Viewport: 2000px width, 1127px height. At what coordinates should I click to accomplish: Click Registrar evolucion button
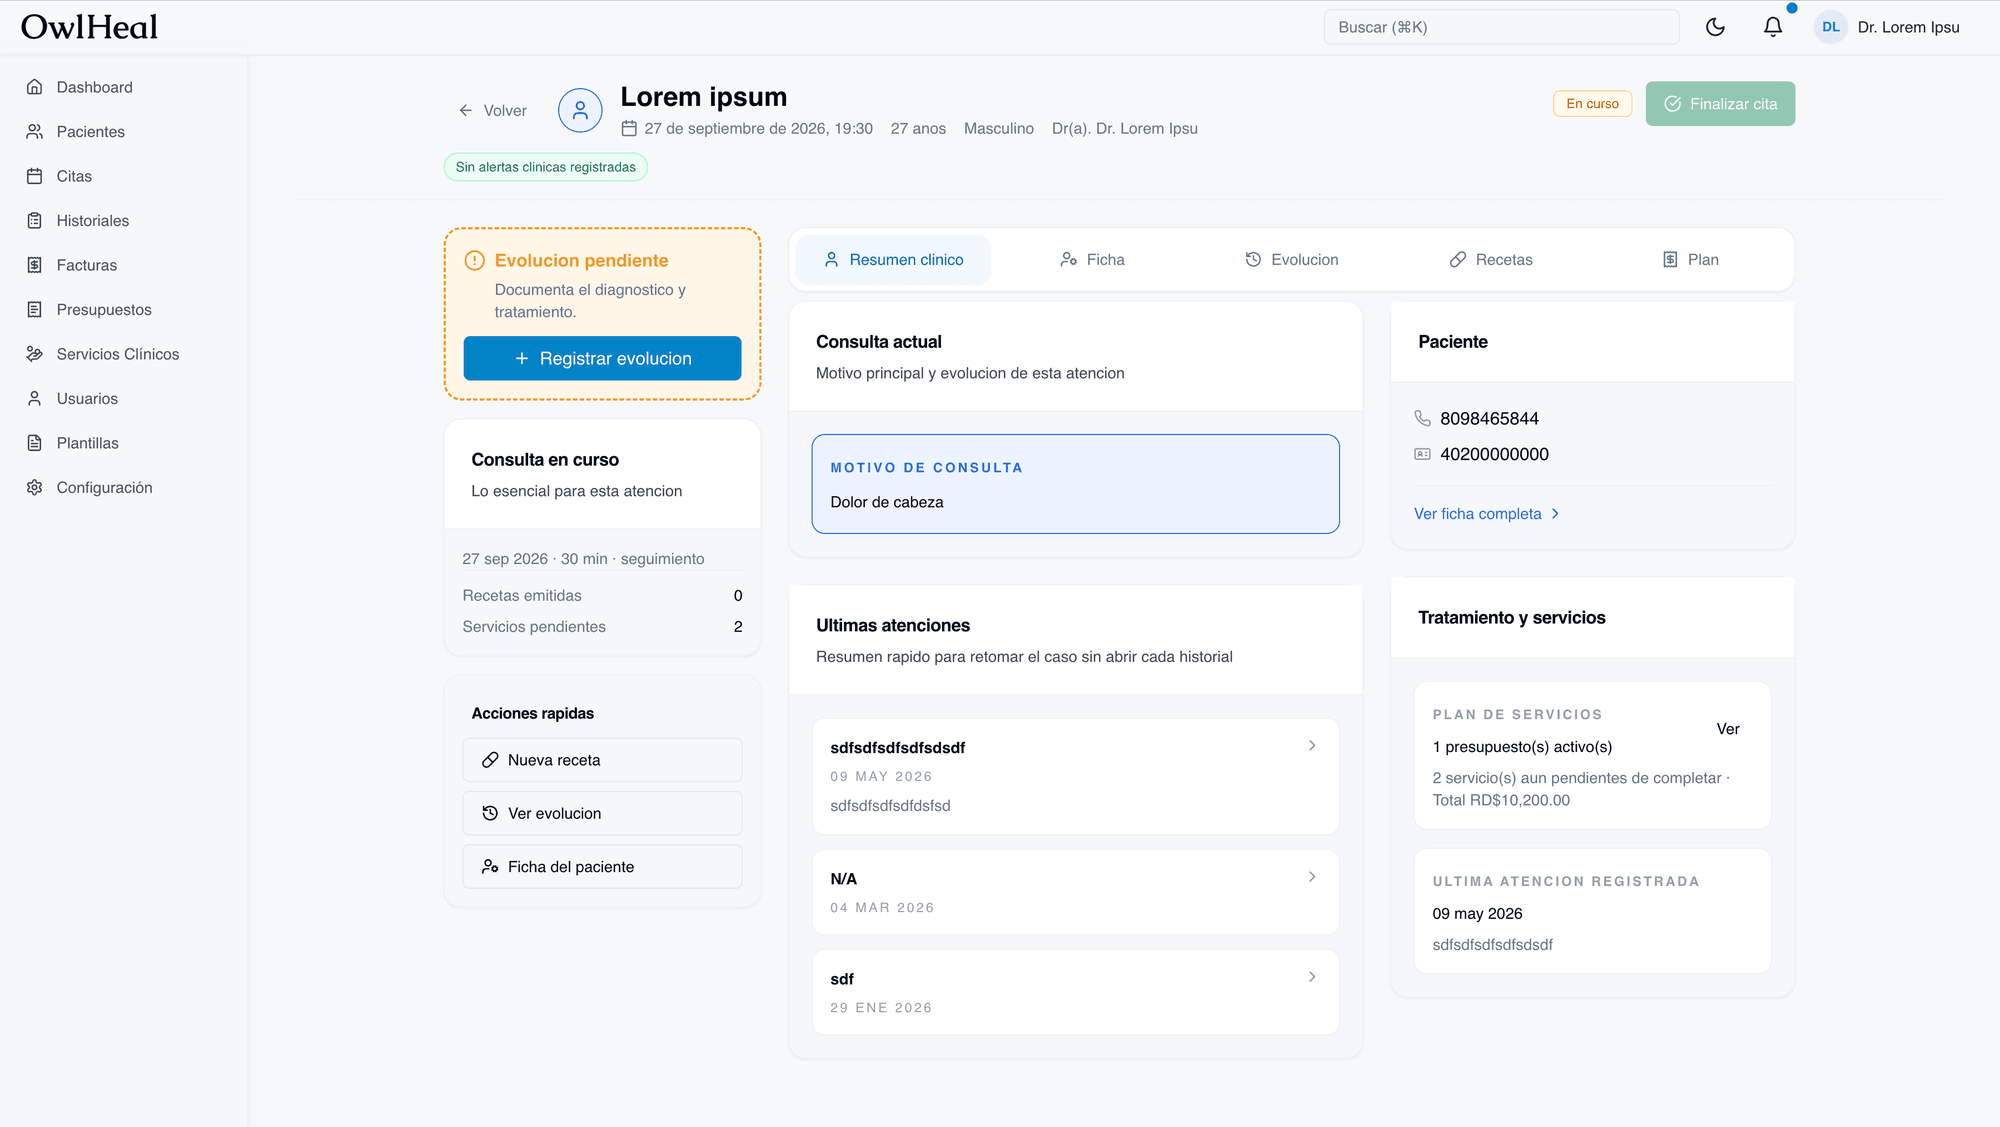(x=602, y=359)
